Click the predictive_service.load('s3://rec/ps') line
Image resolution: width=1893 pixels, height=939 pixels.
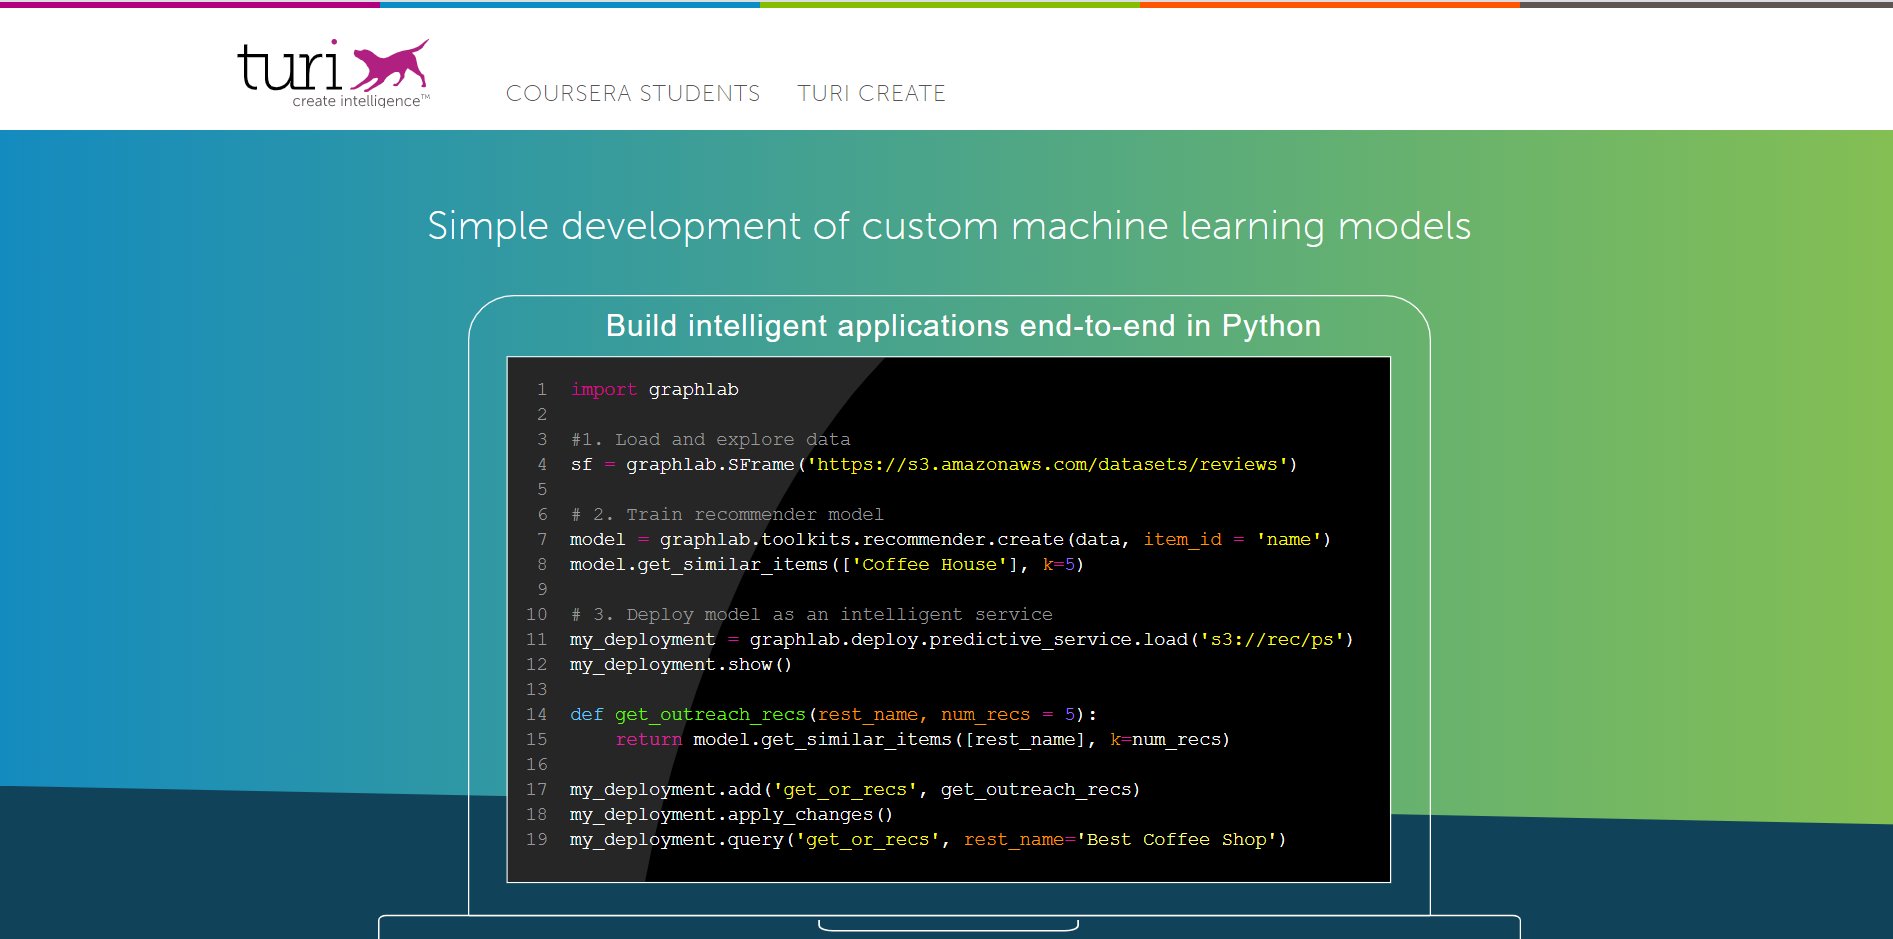(x=961, y=639)
